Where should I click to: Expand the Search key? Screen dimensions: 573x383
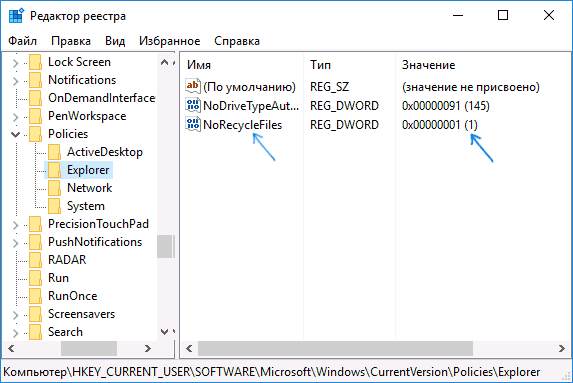pos(15,333)
